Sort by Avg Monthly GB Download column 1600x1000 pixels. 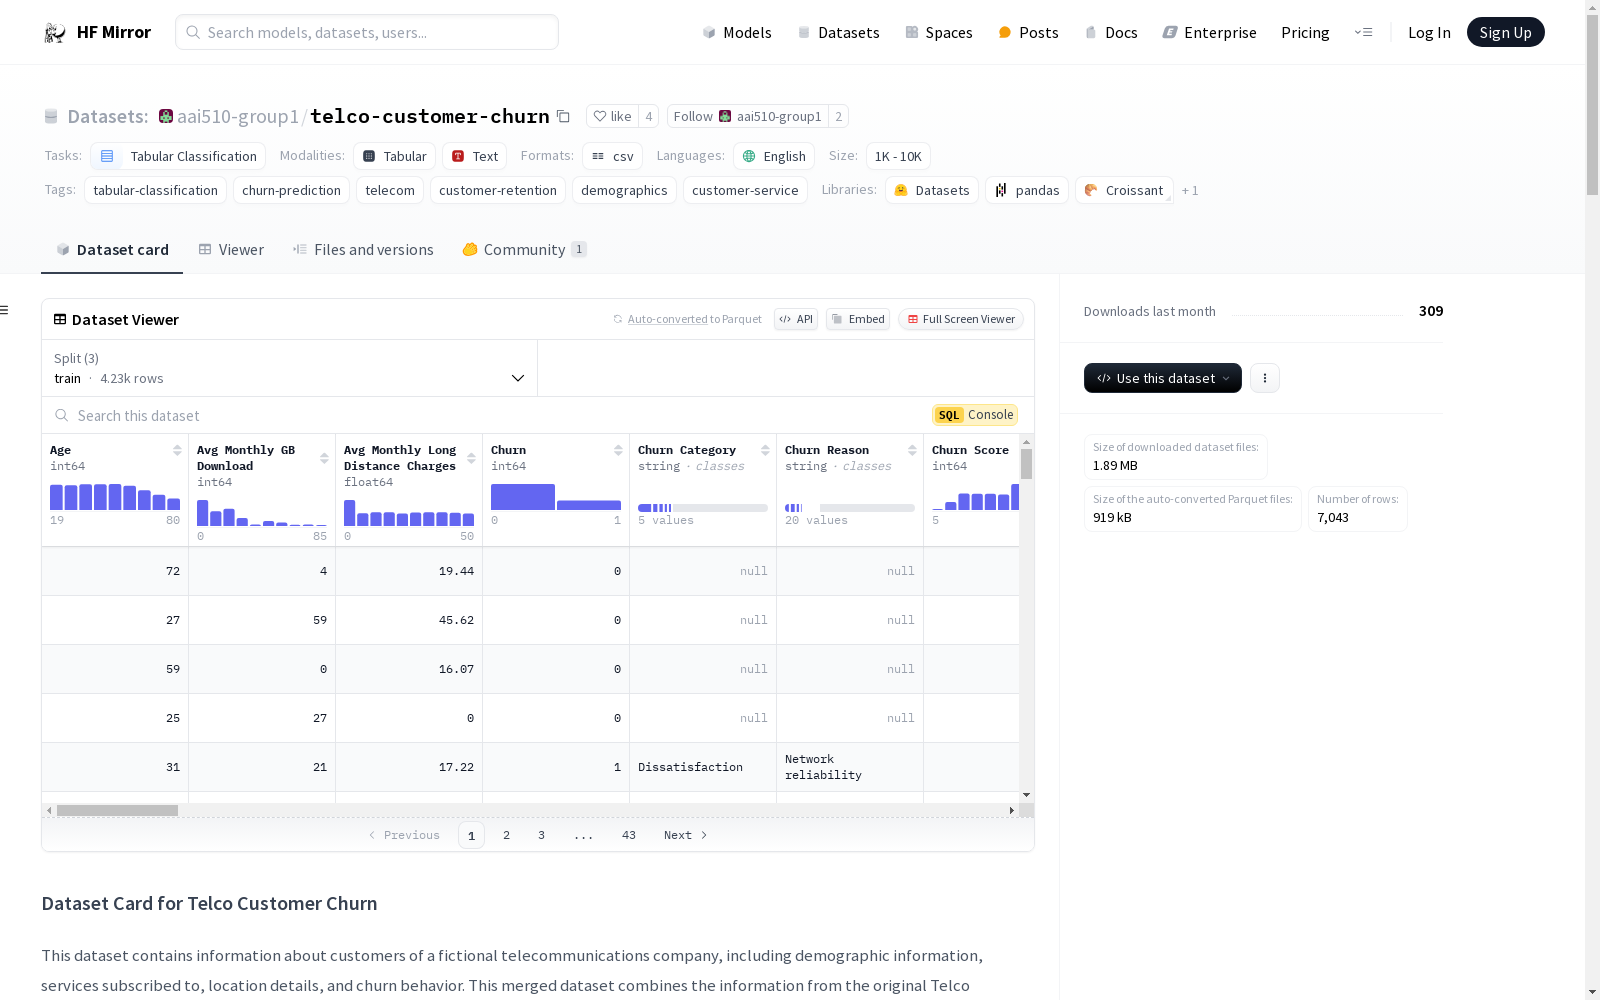[324, 458]
